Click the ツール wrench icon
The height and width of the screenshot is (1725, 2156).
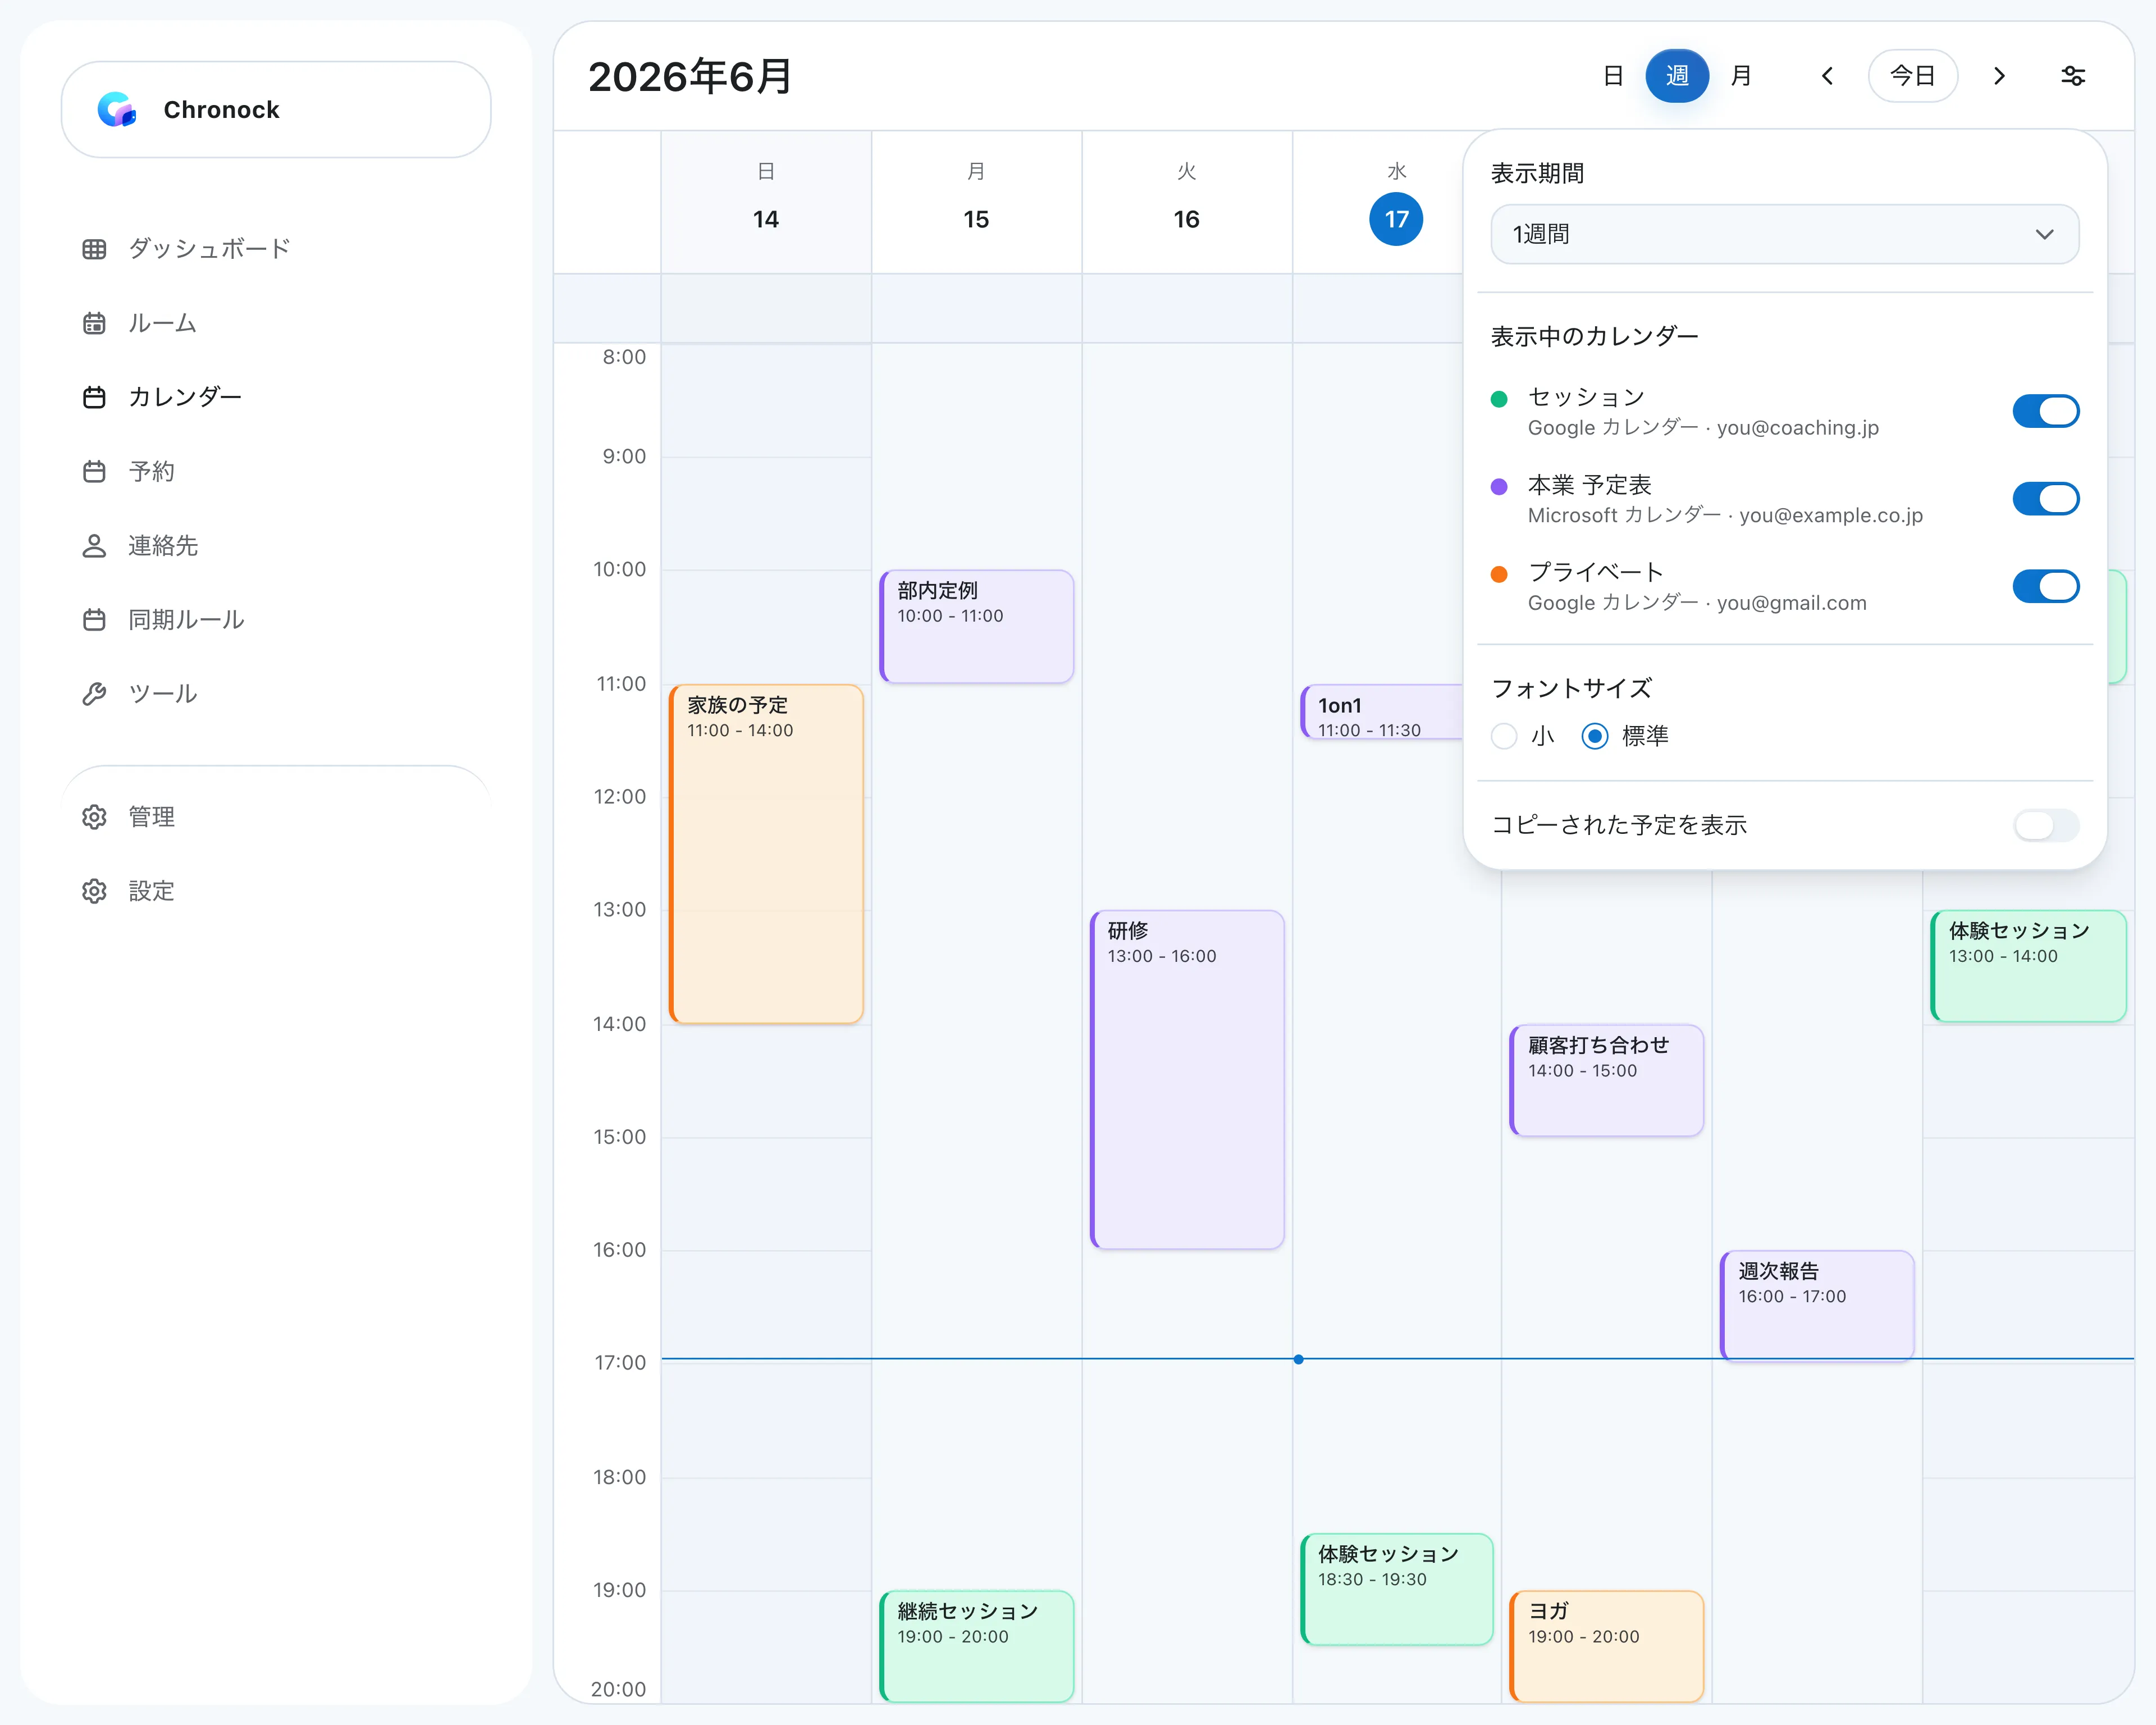[x=94, y=693]
